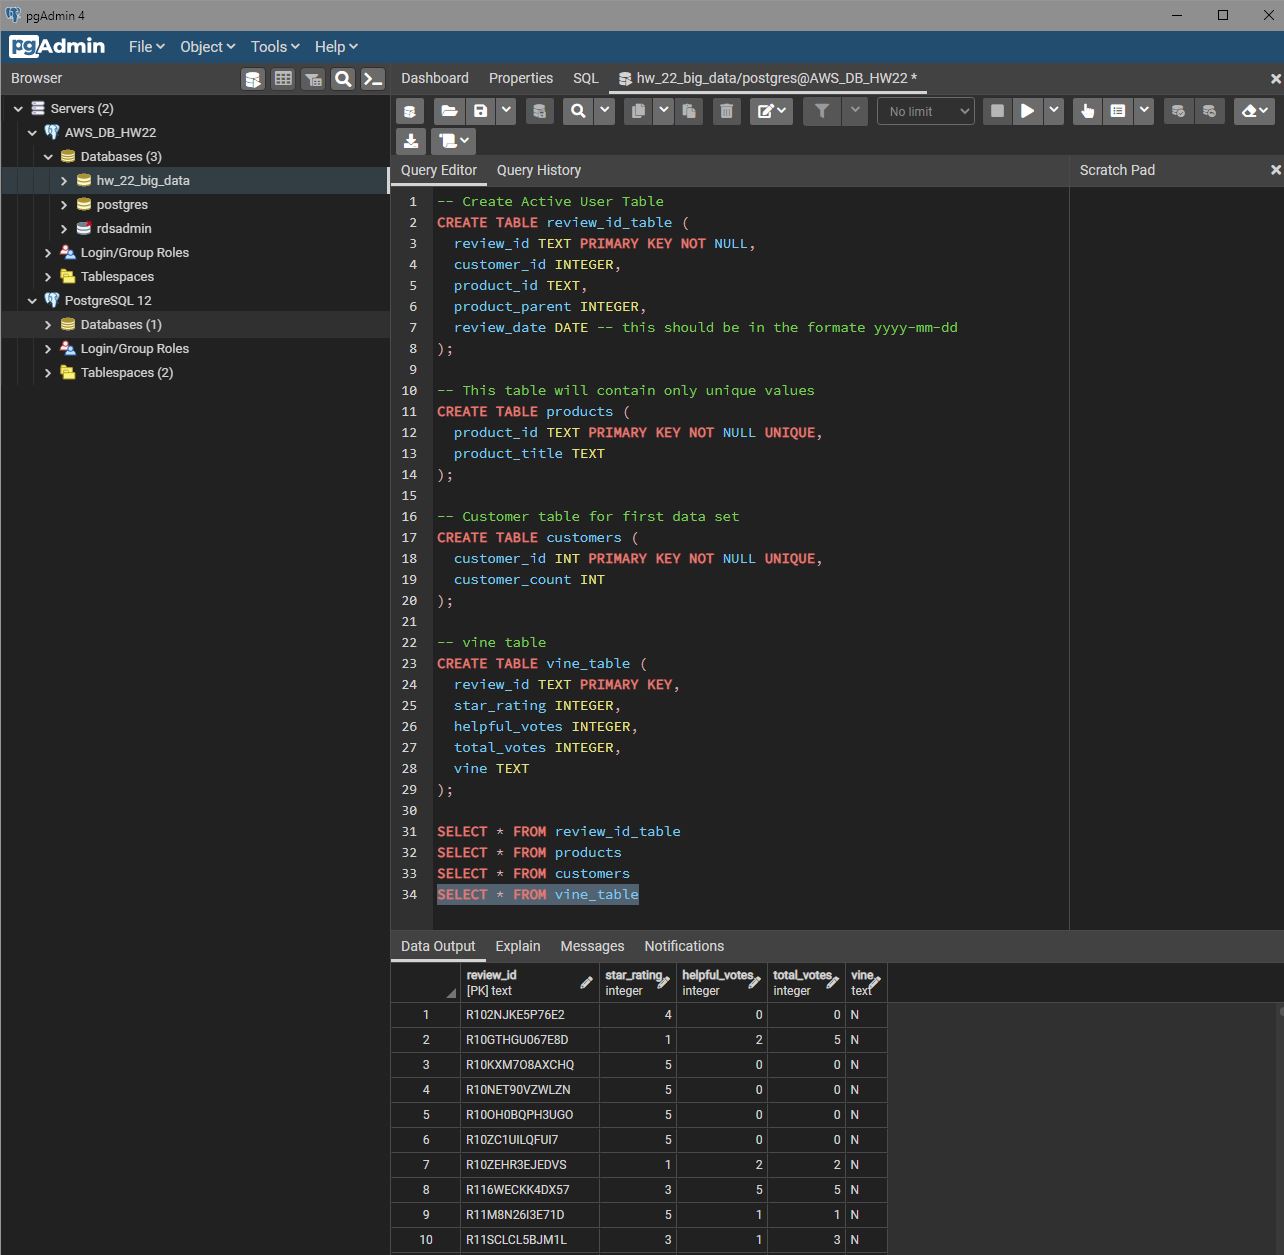1284x1255 pixels.
Task: Click the Save File disk icon
Action: point(481,111)
